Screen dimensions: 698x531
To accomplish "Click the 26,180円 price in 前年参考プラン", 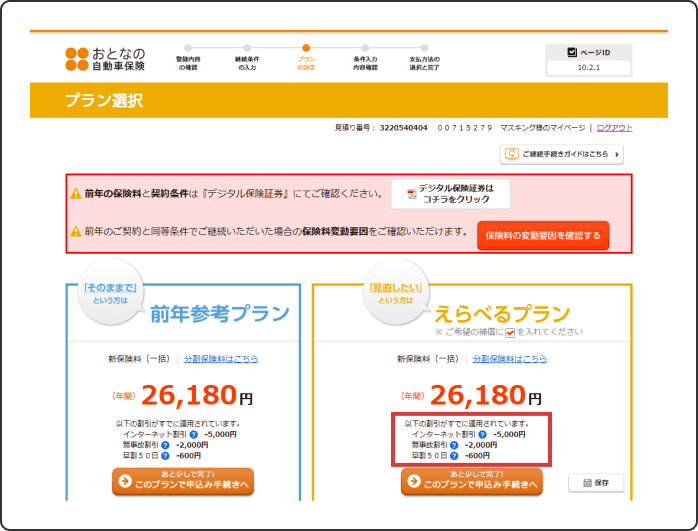I will [197, 395].
